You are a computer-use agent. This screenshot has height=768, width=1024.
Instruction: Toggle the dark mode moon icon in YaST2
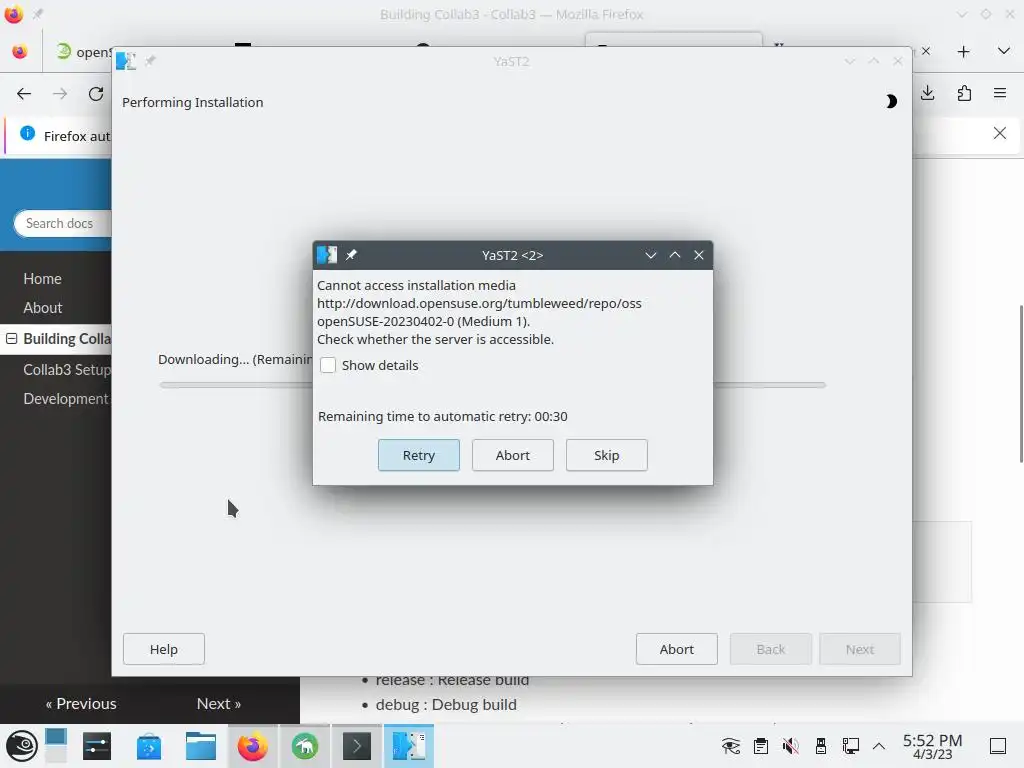click(891, 101)
